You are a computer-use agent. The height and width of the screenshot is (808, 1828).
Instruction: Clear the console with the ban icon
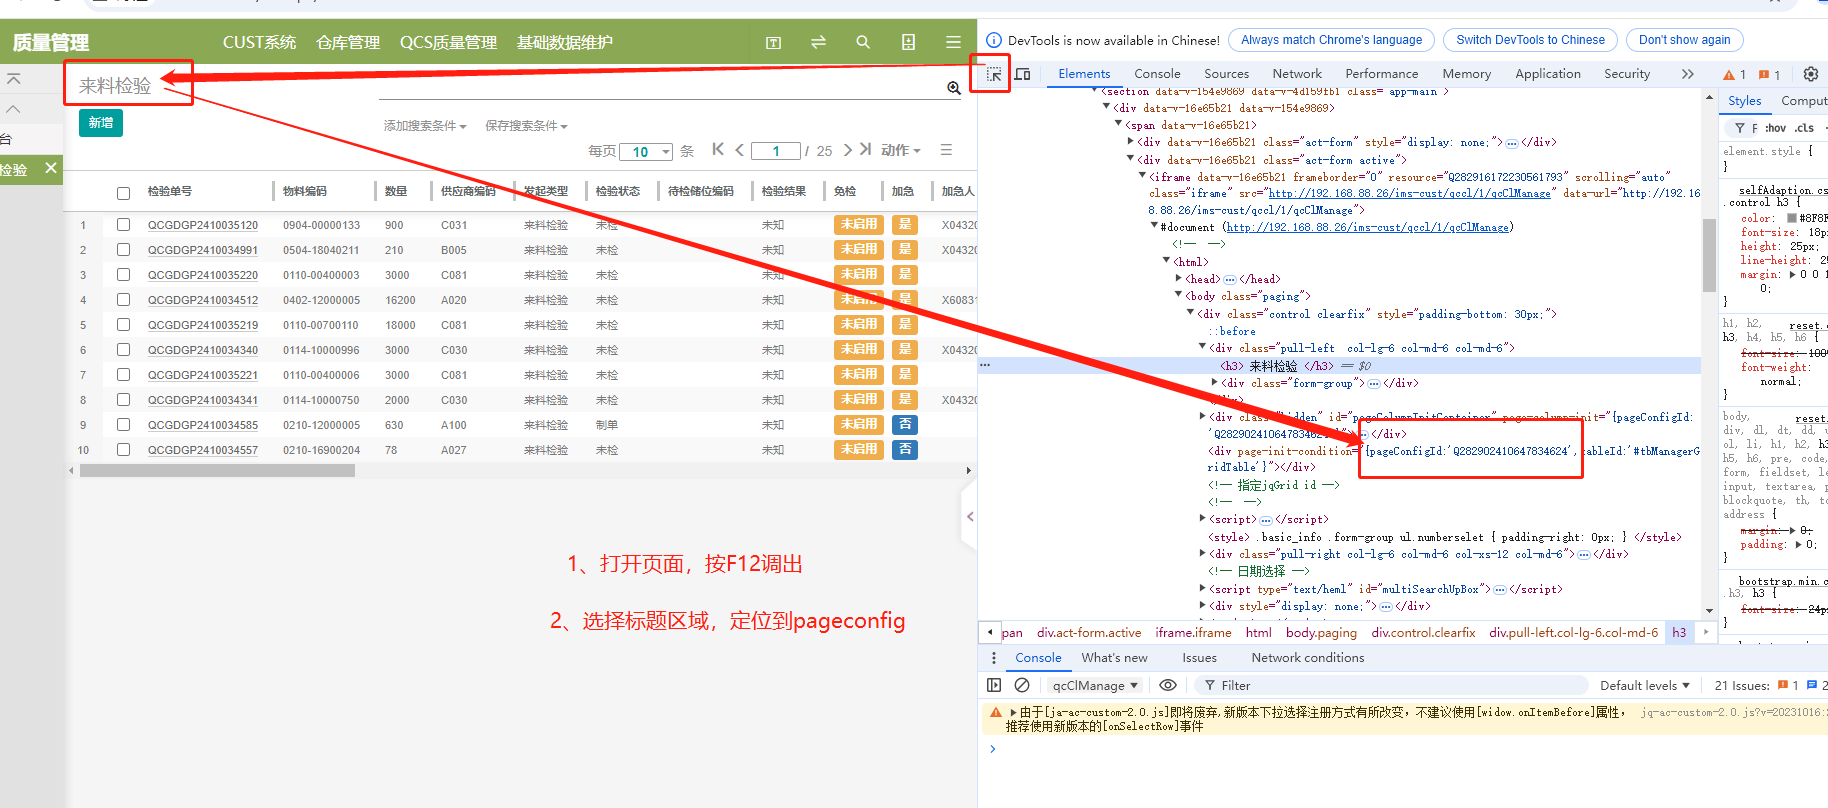click(x=1022, y=685)
